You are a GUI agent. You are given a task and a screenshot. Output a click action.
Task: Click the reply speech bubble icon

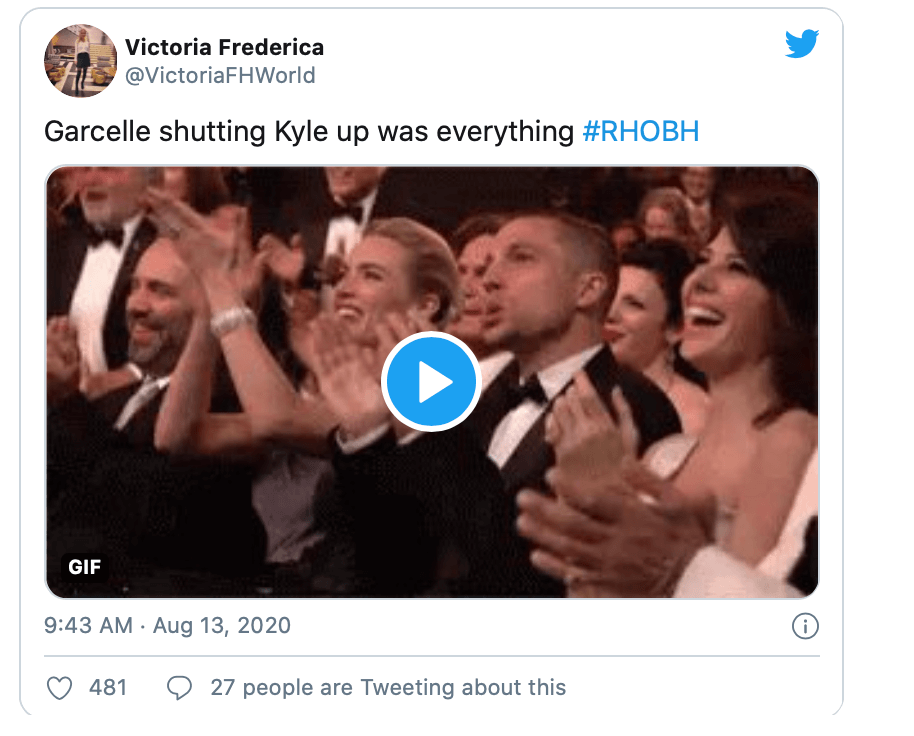coord(180,687)
